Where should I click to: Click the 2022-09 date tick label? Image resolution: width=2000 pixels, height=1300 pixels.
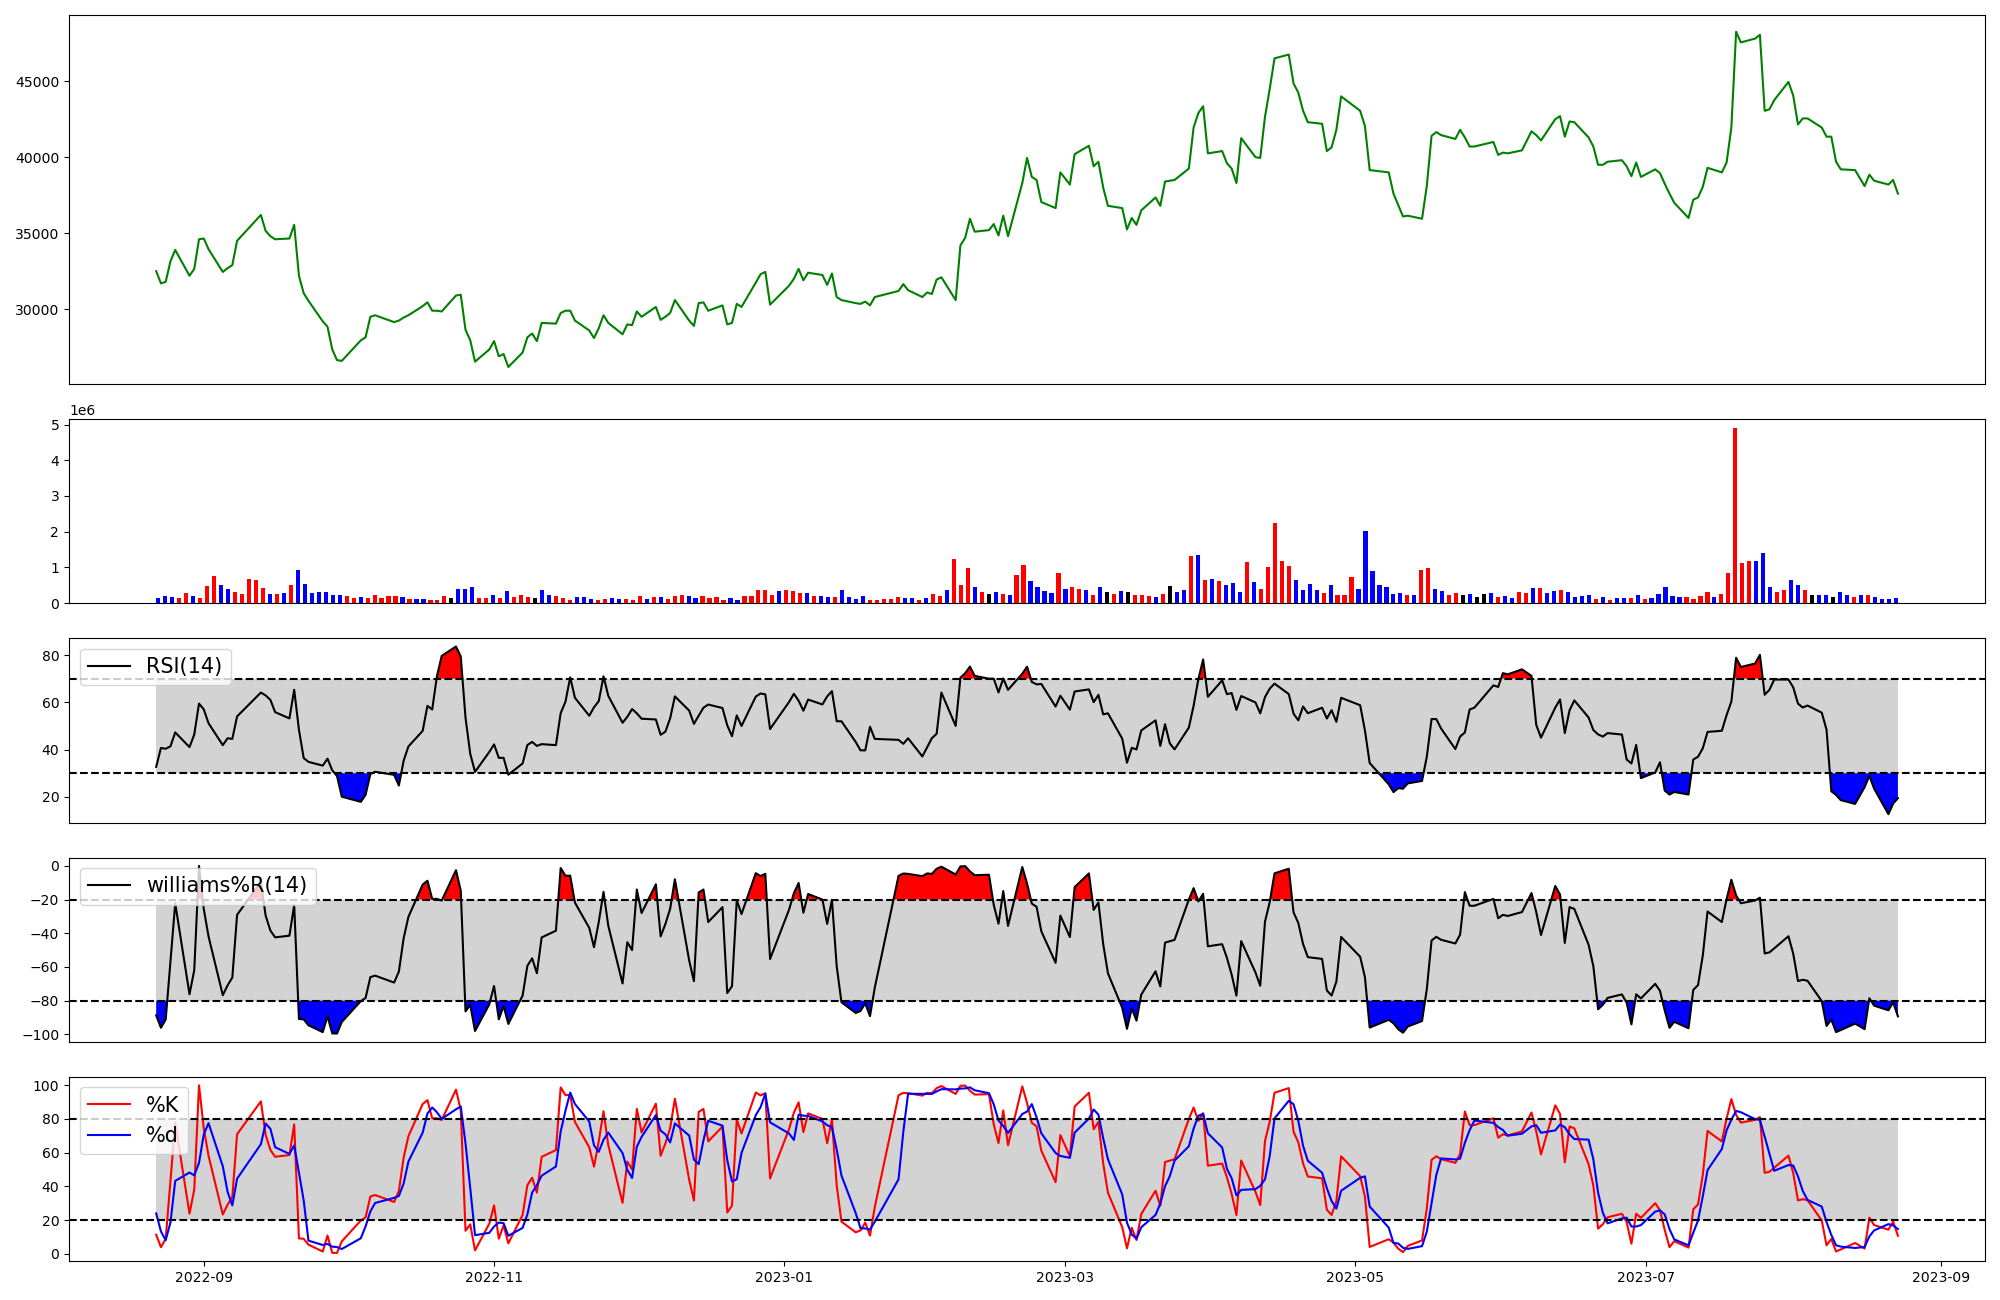point(204,1277)
